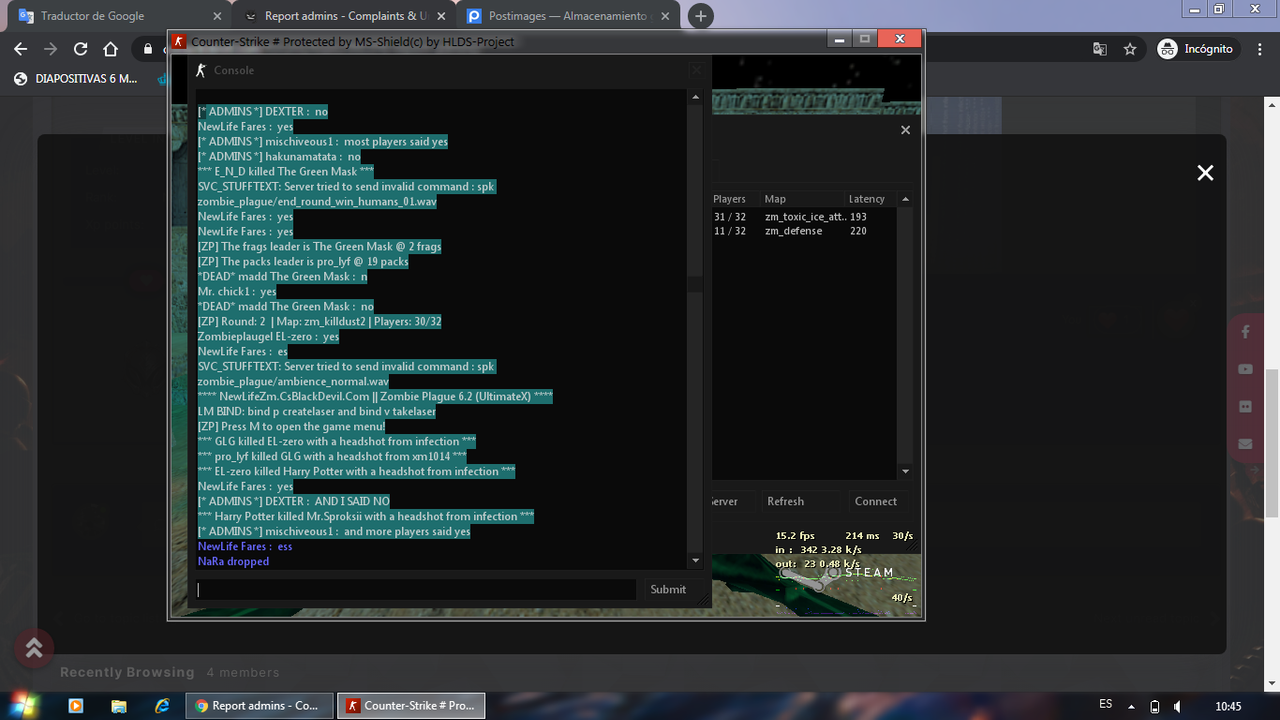Click the ES language indicator in tray
The image size is (1280, 720).
pyautogui.click(x=1106, y=705)
